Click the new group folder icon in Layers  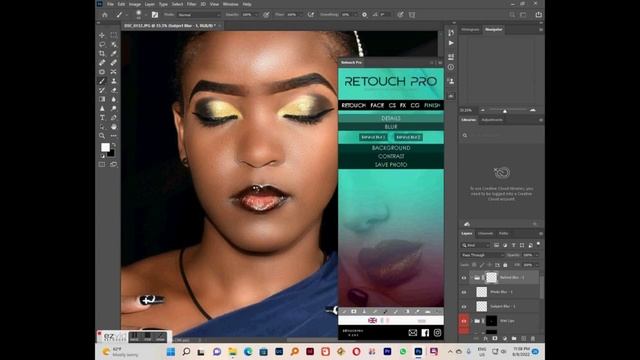tap(514, 338)
